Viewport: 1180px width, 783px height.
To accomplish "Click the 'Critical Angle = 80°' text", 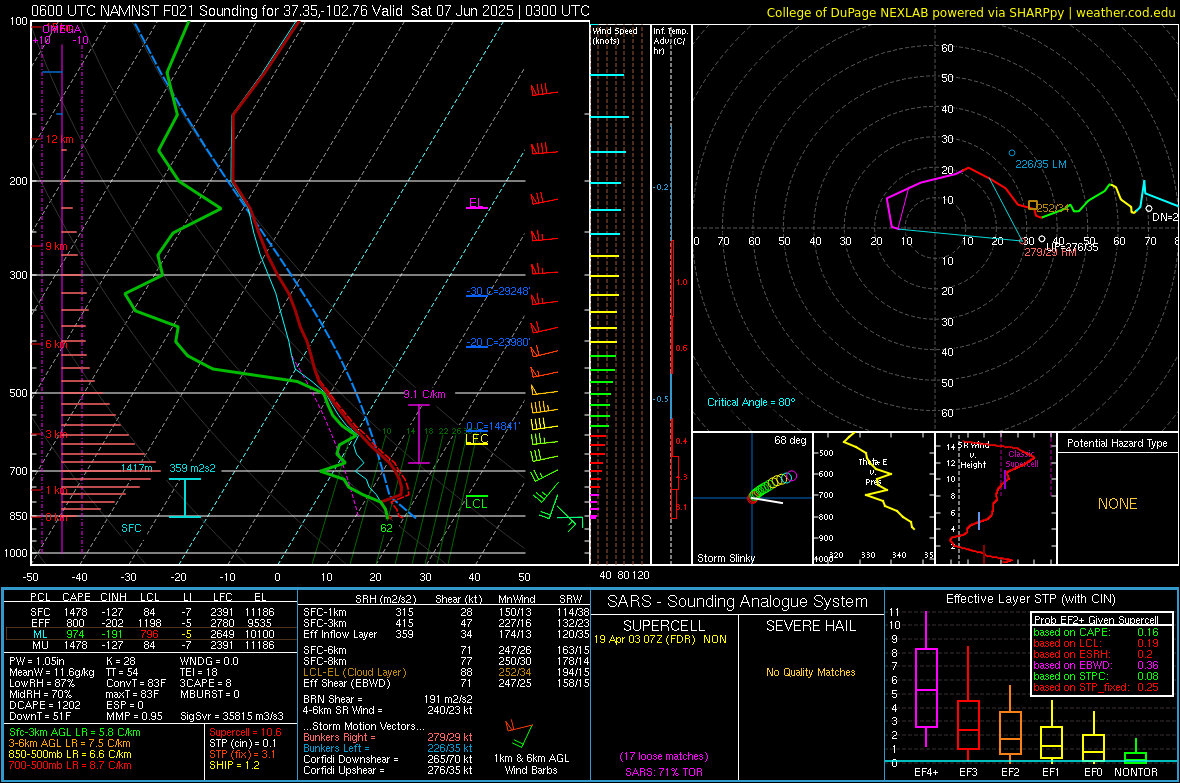I will point(751,403).
